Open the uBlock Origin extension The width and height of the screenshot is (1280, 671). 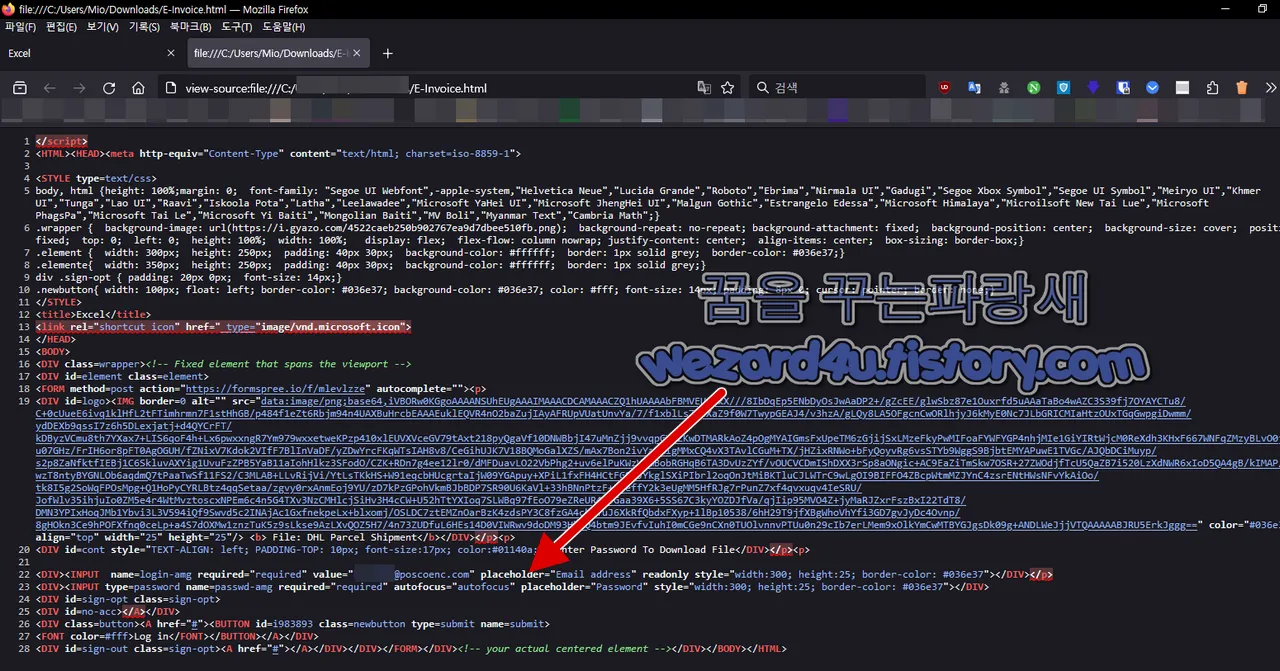[x=944, y=88]
